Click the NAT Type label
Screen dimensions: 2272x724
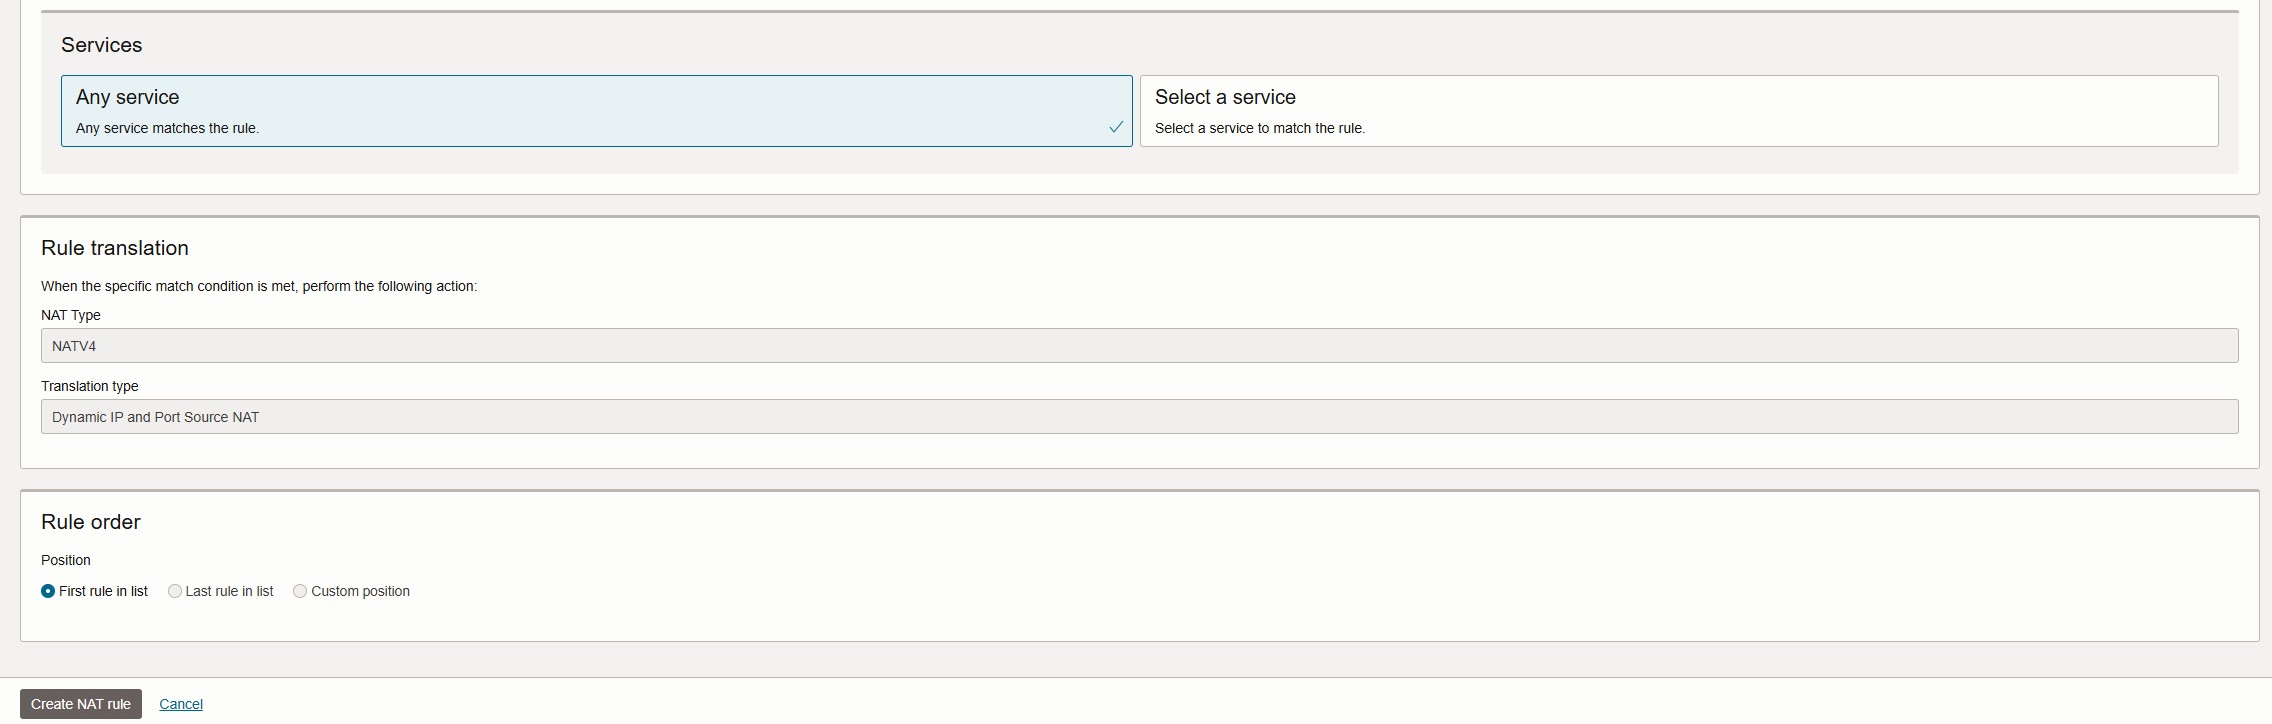click(x=71, y=315)
